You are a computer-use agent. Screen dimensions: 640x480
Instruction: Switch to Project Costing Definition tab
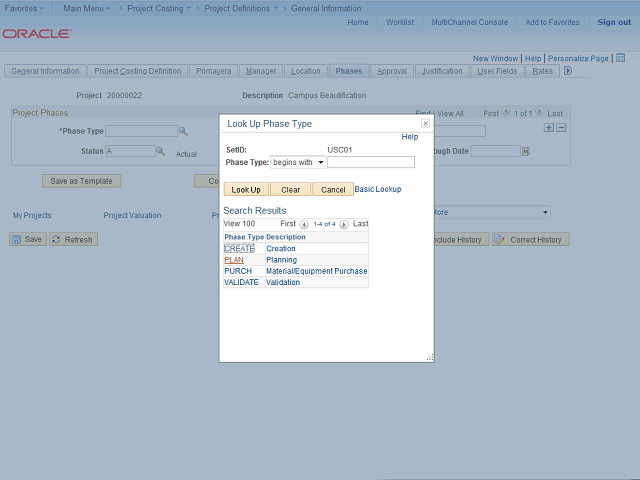(138, 71)
